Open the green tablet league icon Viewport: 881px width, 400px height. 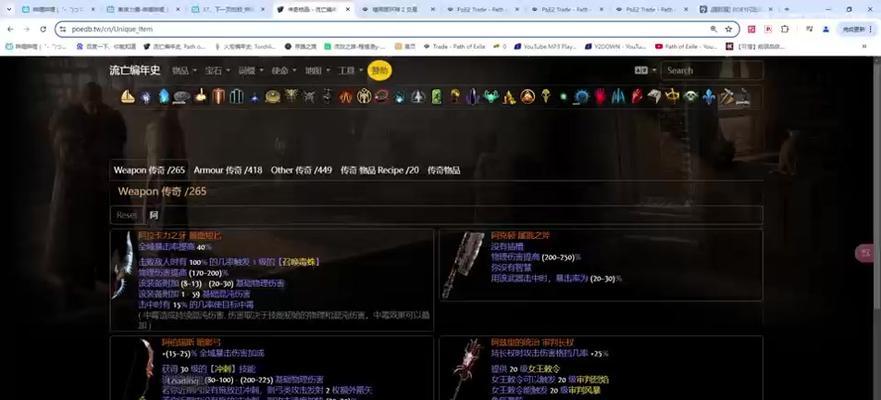tap(436, 97)
